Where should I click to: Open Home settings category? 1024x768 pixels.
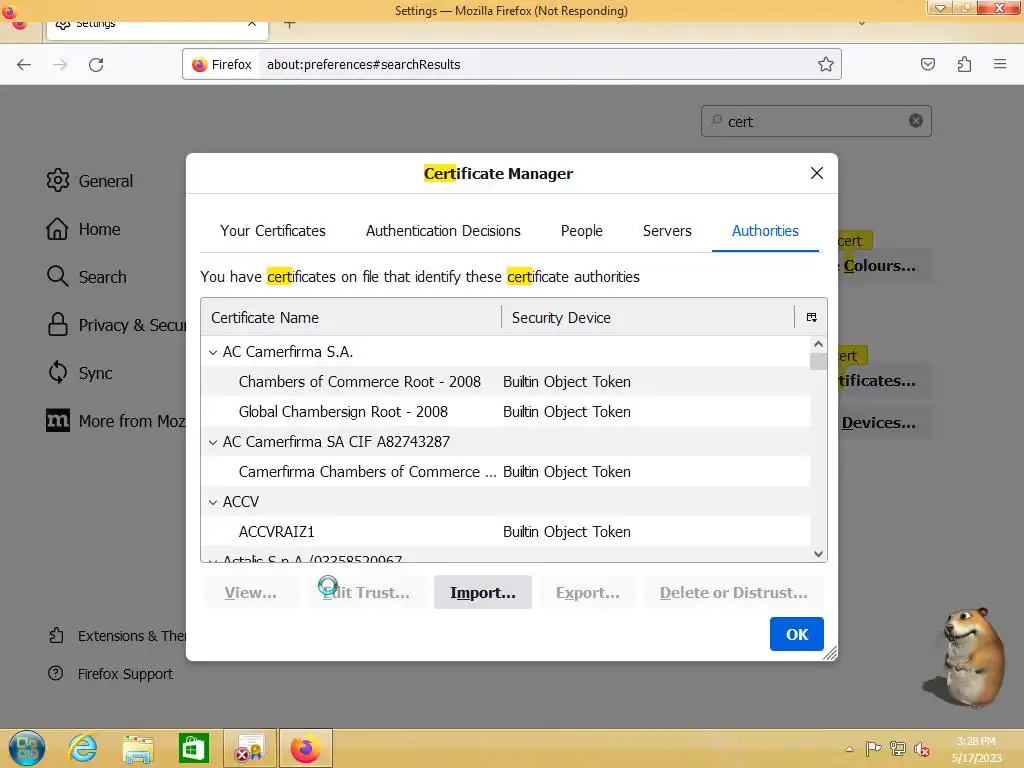click(x=84, y=229)
